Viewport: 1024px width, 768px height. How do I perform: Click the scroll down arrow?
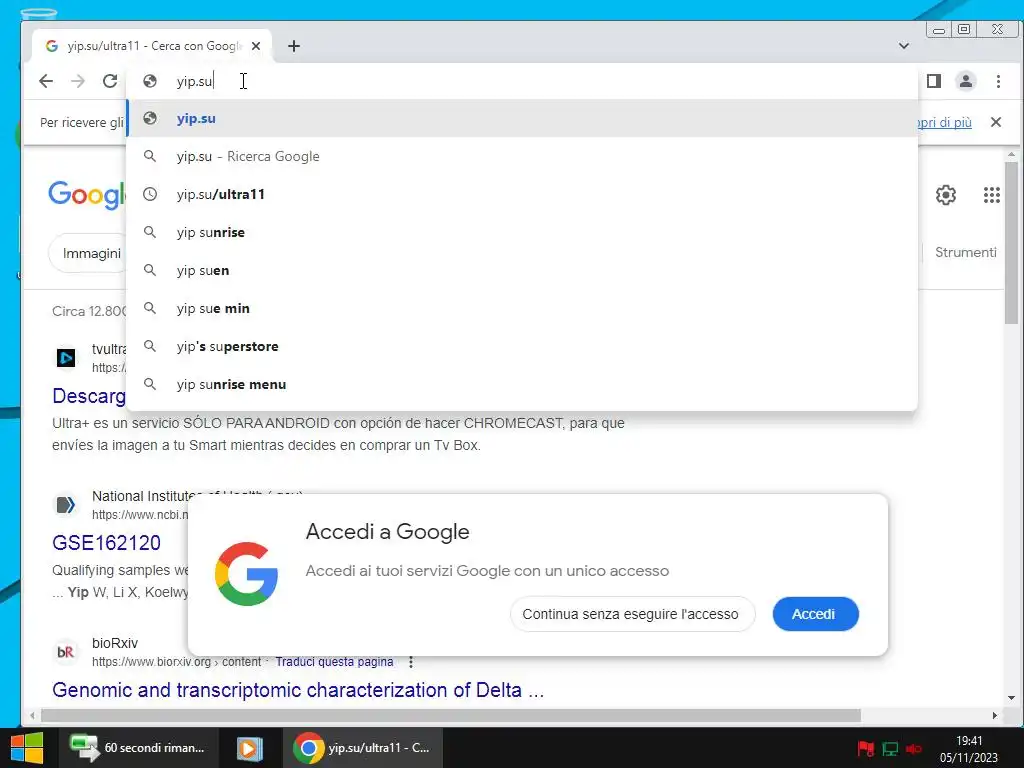(1011, 698)
